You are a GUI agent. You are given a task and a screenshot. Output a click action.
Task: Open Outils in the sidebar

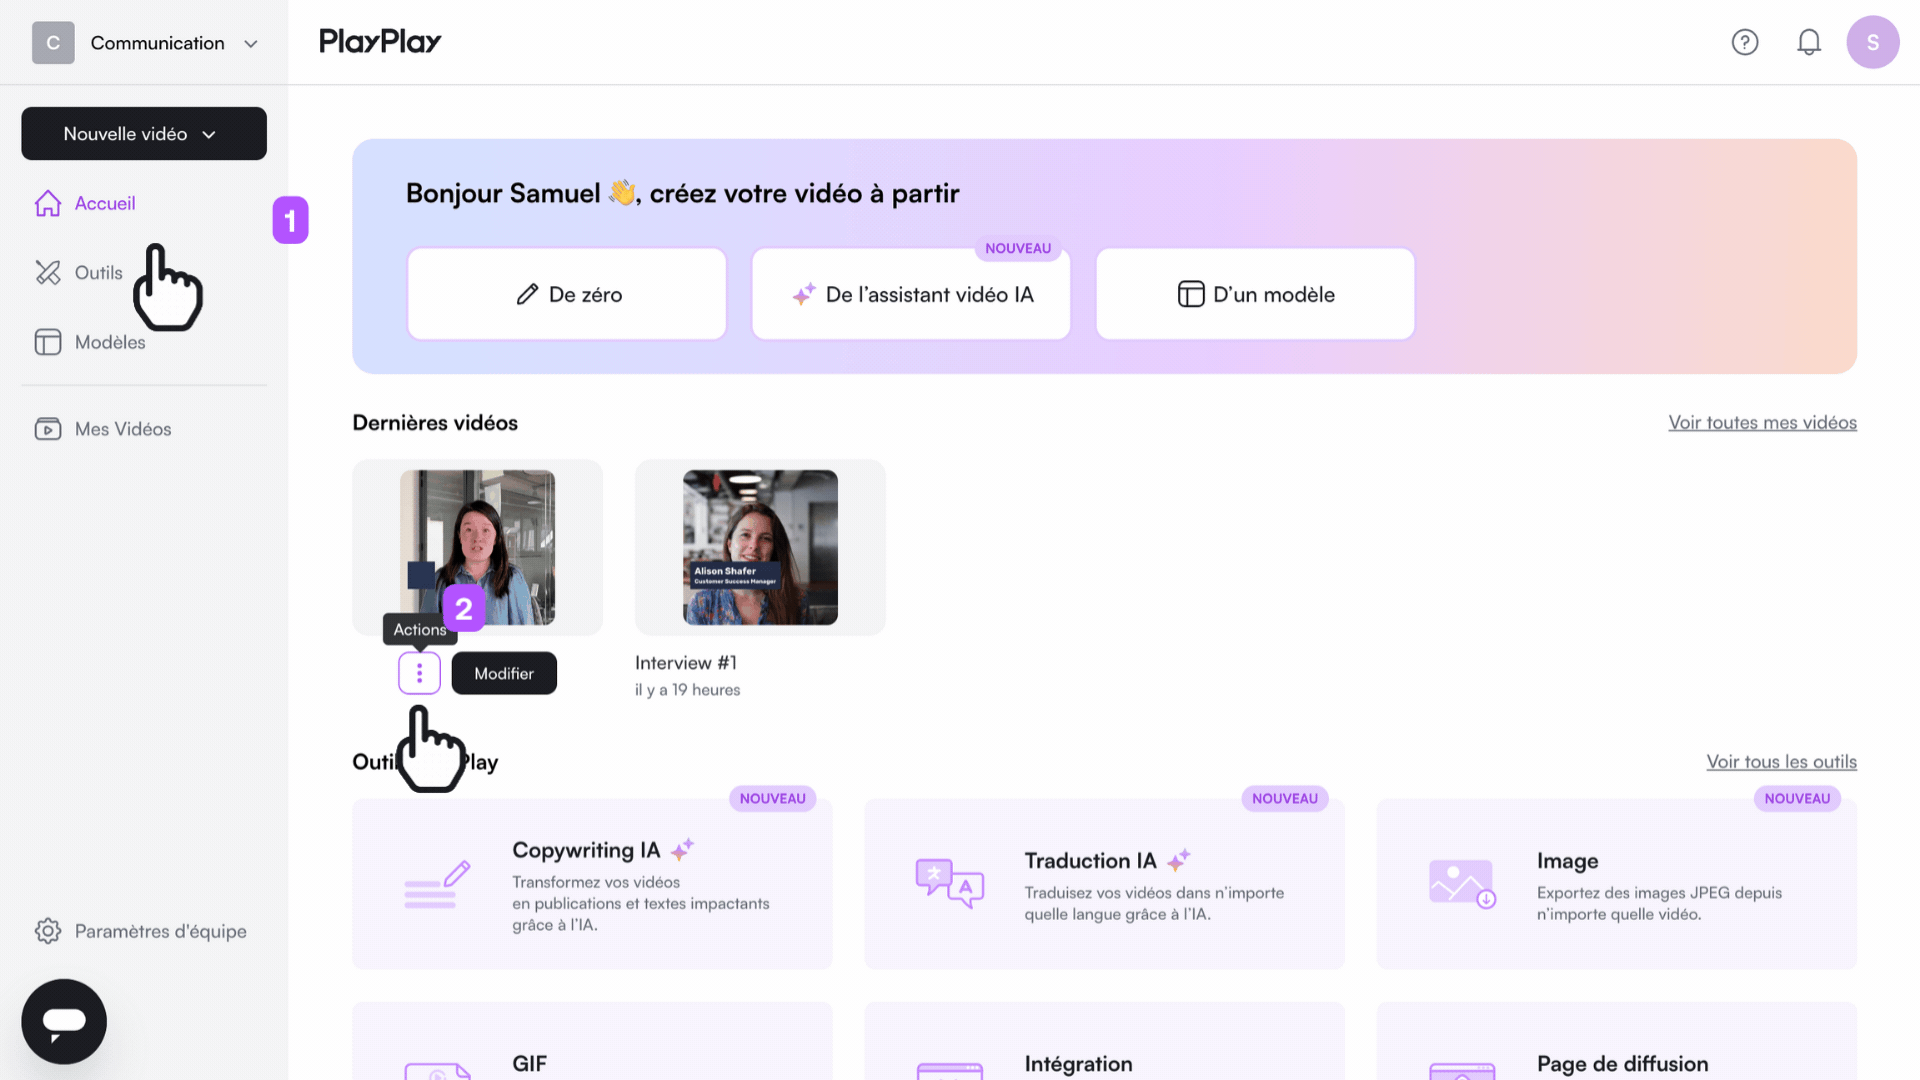(x=98, y=272)
